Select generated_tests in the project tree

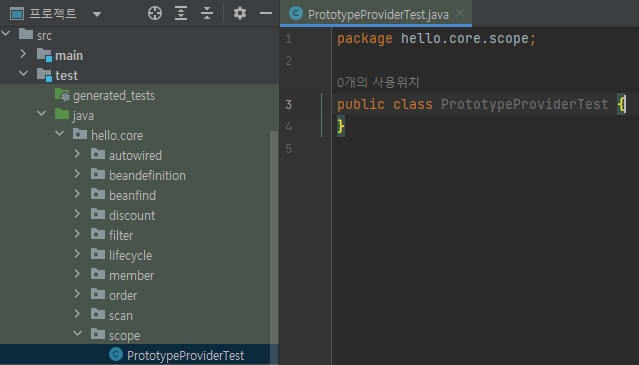(114, 96)
